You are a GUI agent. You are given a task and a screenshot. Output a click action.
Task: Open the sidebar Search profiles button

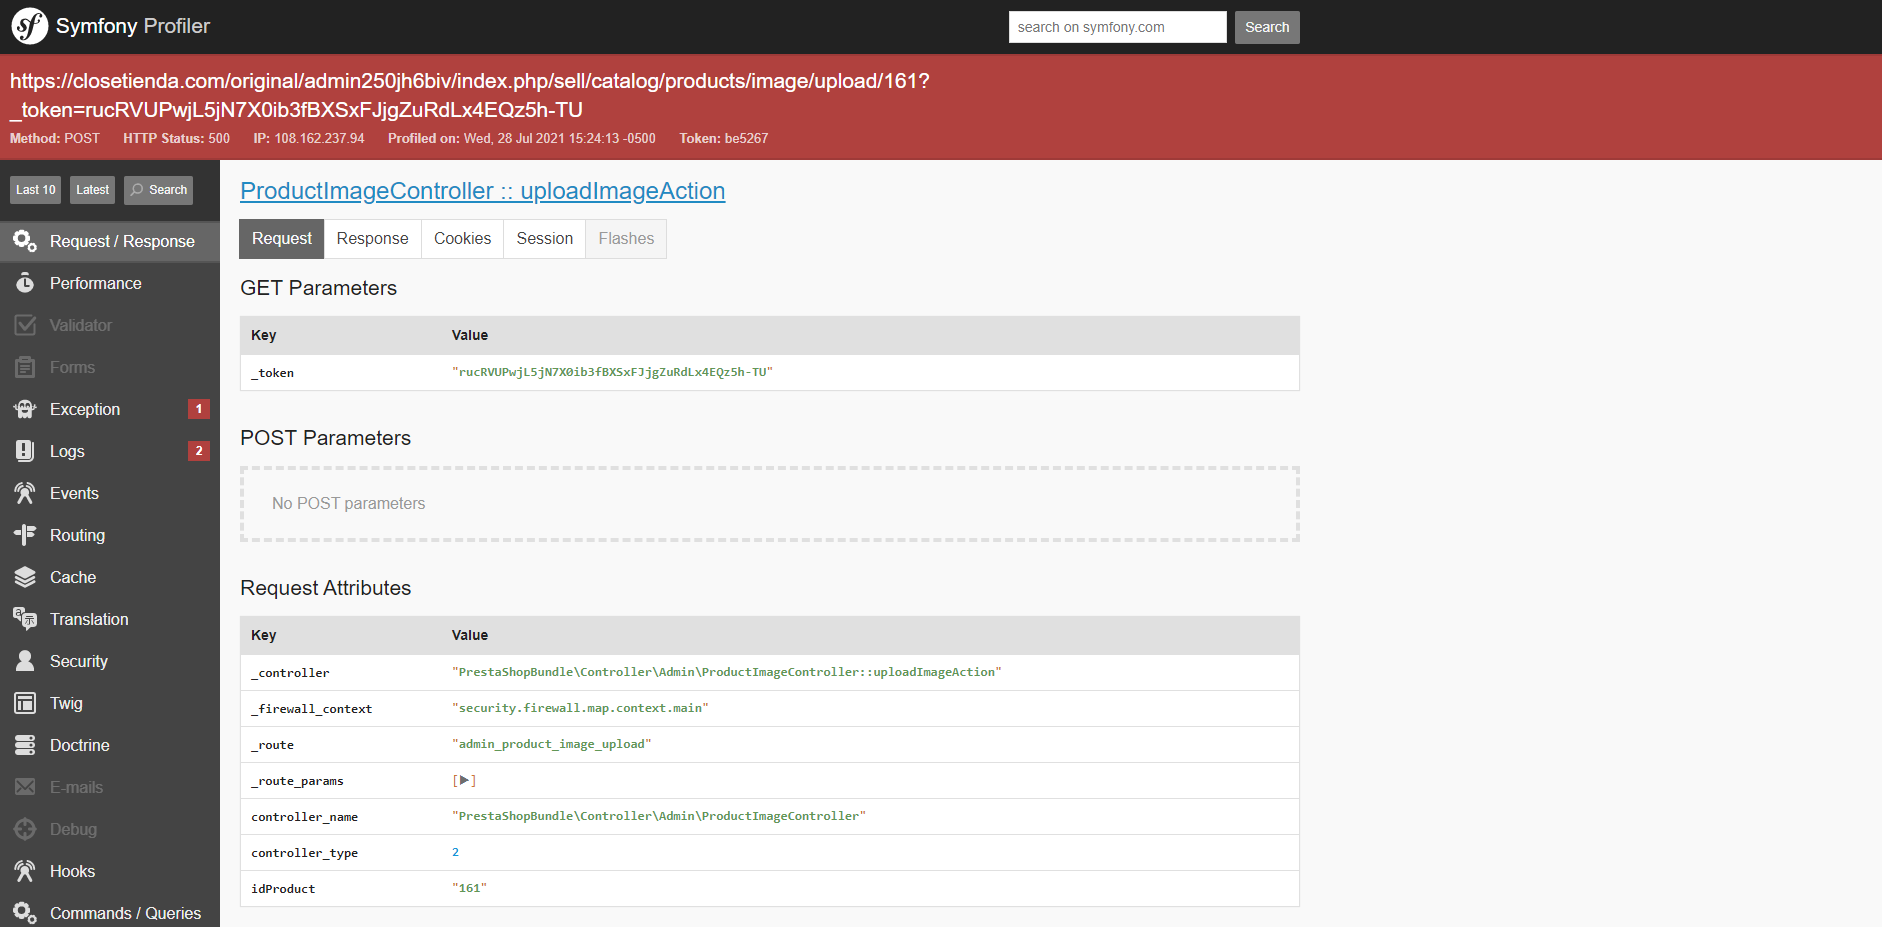[159, 190]
